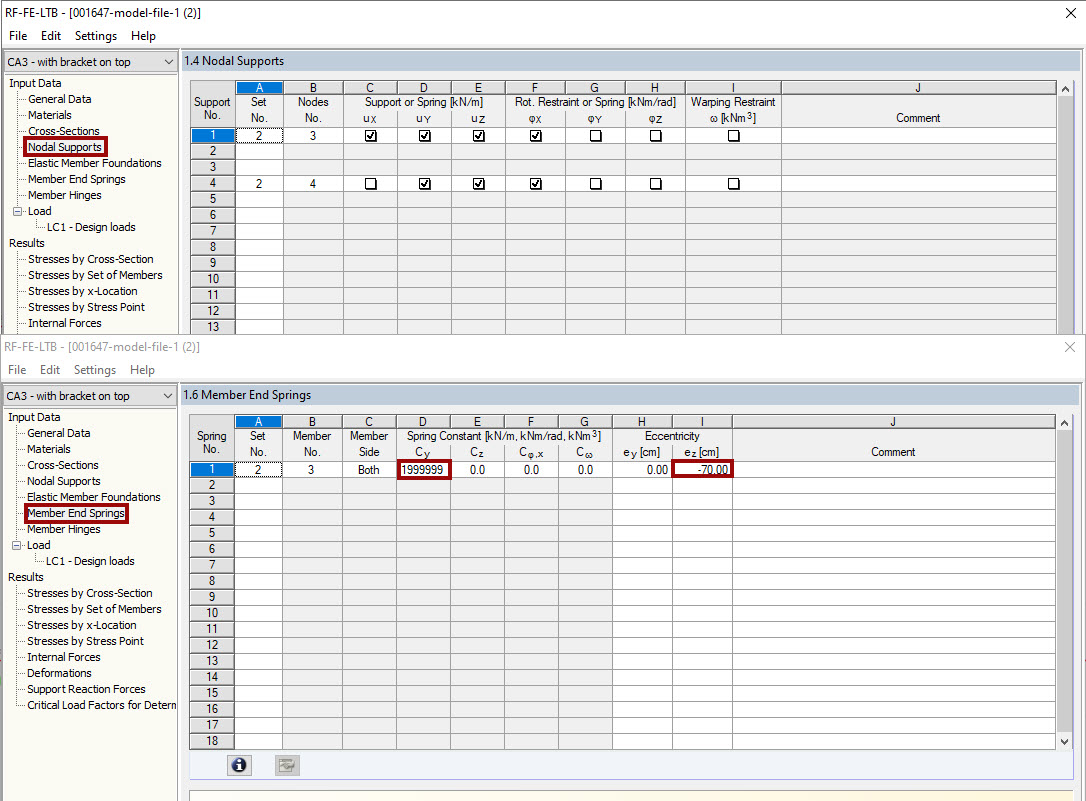
Task: Click Cy spring constant cell 1999999
Action: [x=423, y=469]
